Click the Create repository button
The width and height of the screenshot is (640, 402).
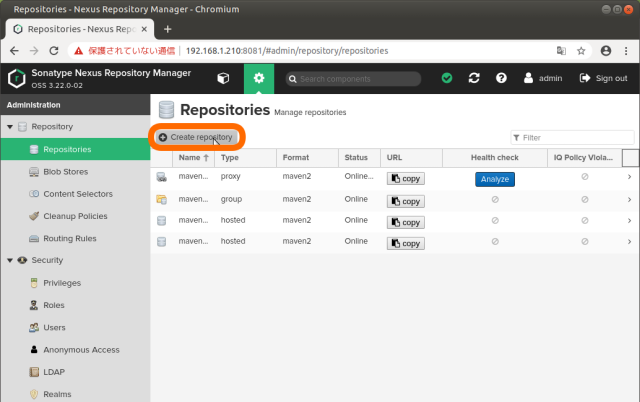[196, 137]
